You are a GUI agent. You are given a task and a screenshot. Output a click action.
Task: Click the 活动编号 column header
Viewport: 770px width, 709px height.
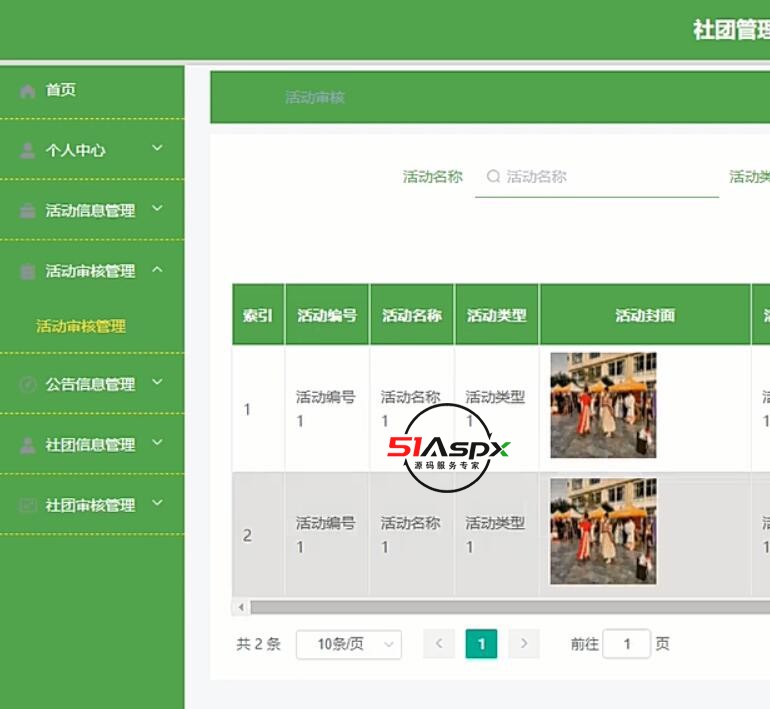(327, 315)
